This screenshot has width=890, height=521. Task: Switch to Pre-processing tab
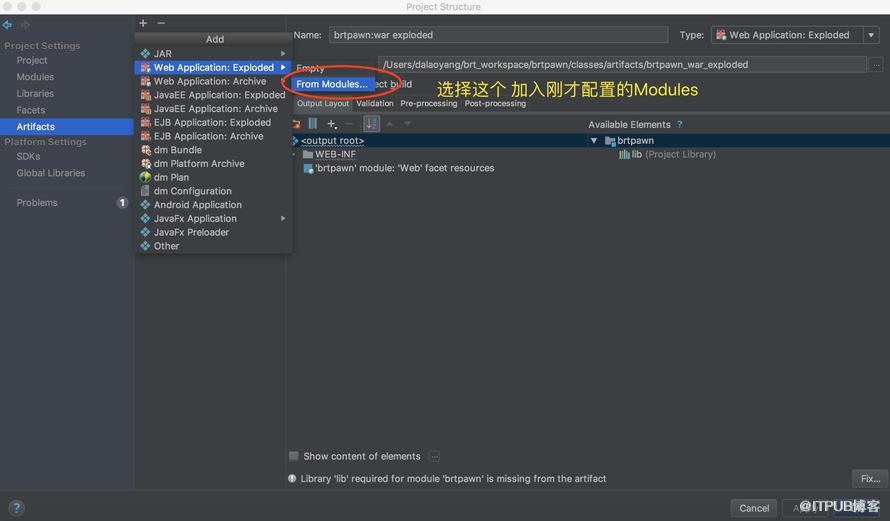(x=429, y=103)
